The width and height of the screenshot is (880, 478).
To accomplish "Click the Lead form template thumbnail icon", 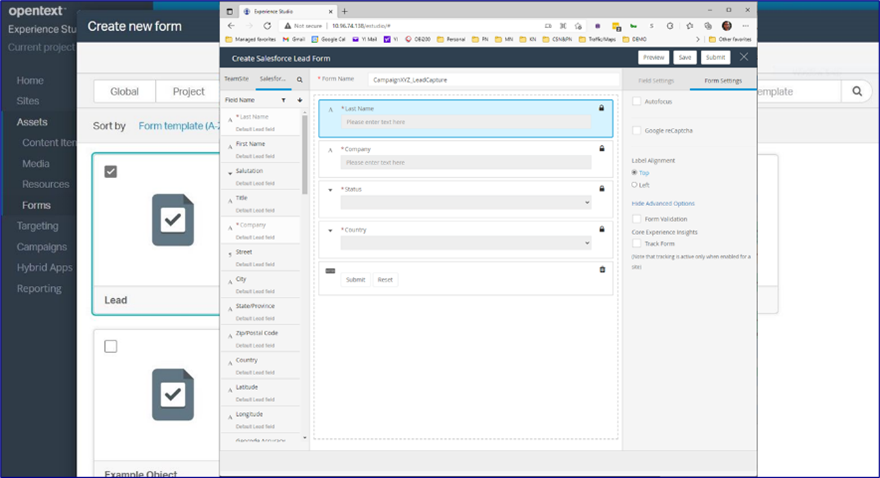I will 173,220.
